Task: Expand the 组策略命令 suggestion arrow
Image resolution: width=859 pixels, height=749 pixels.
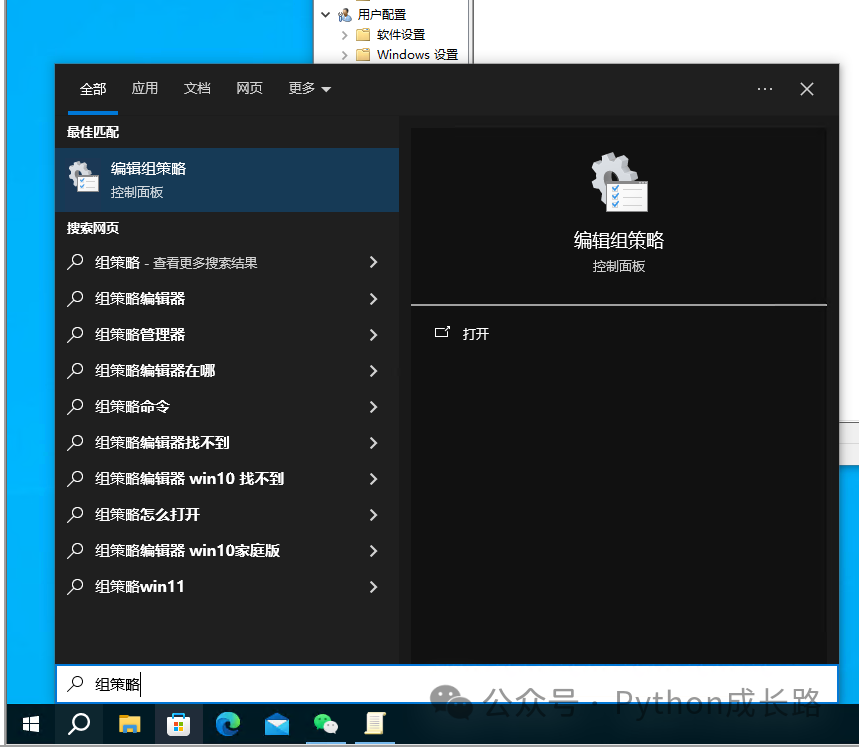Action: (373, 407)
